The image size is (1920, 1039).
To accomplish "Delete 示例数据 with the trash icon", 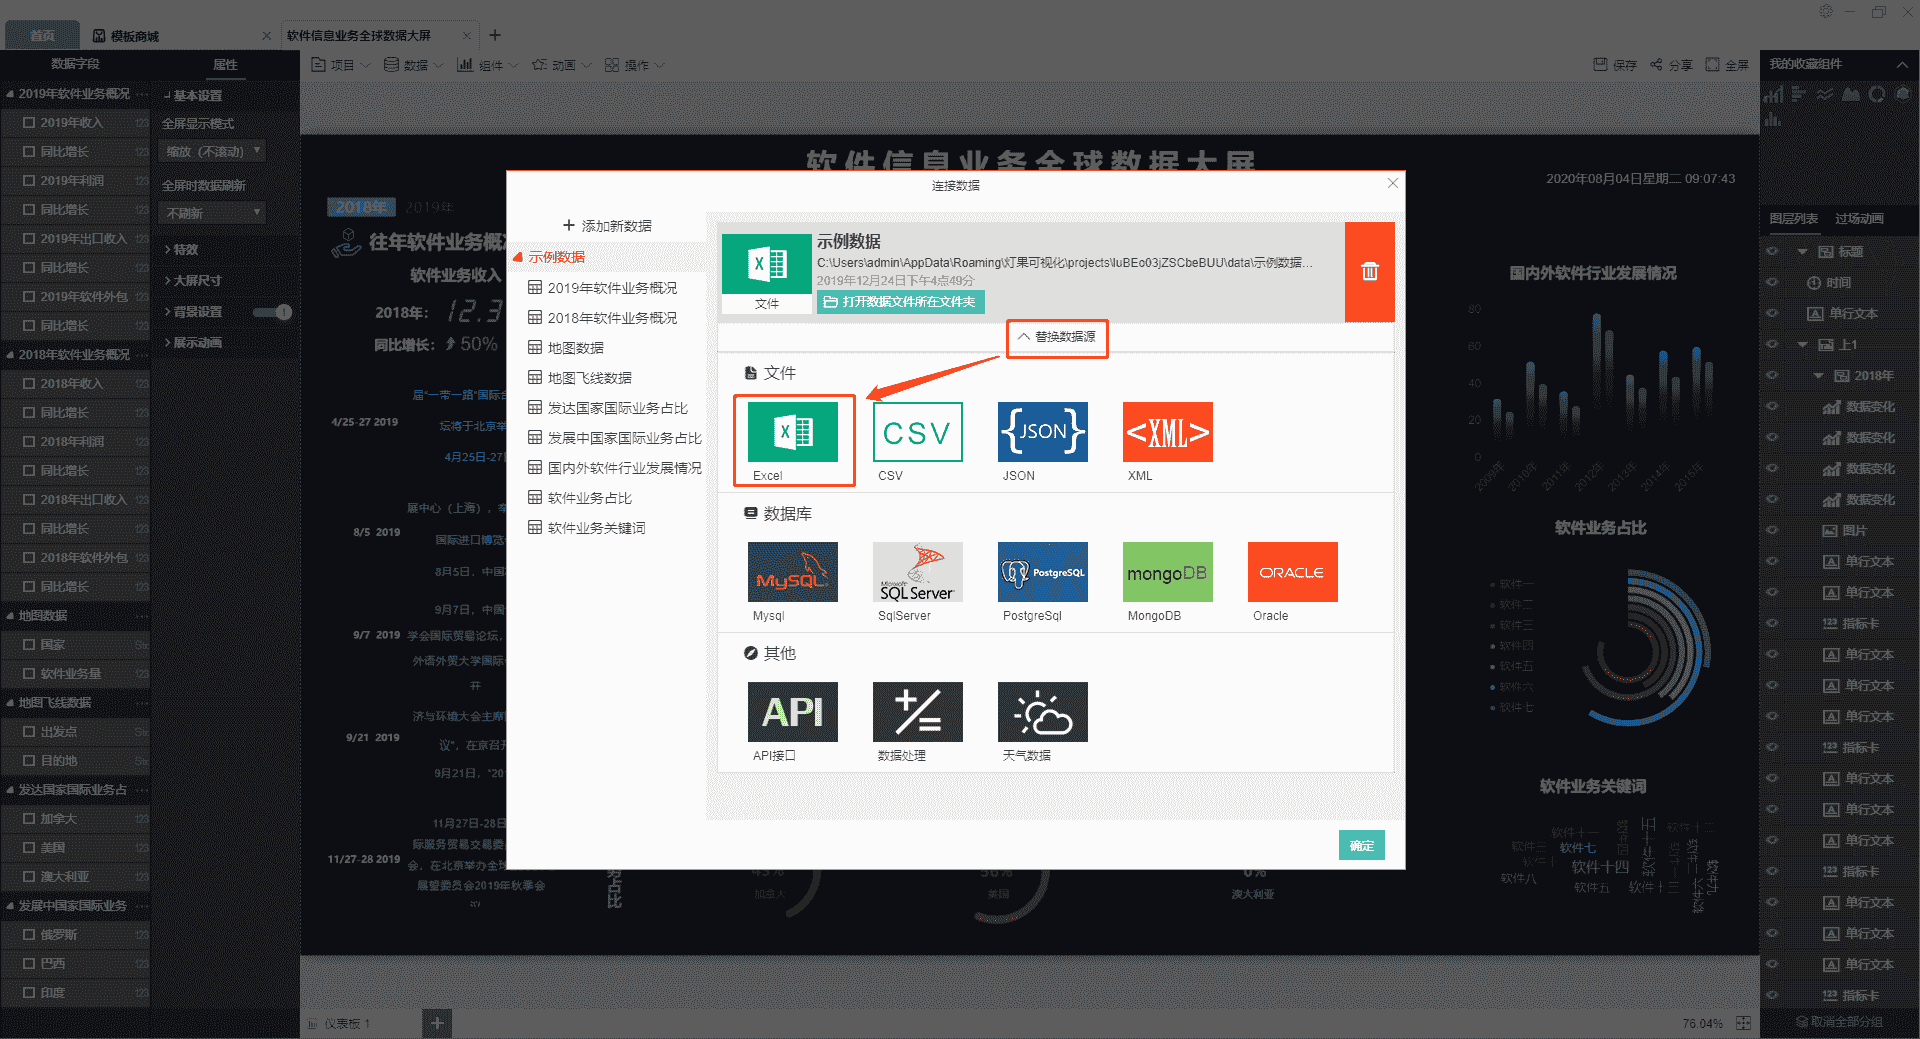I will coord(1370,272).
